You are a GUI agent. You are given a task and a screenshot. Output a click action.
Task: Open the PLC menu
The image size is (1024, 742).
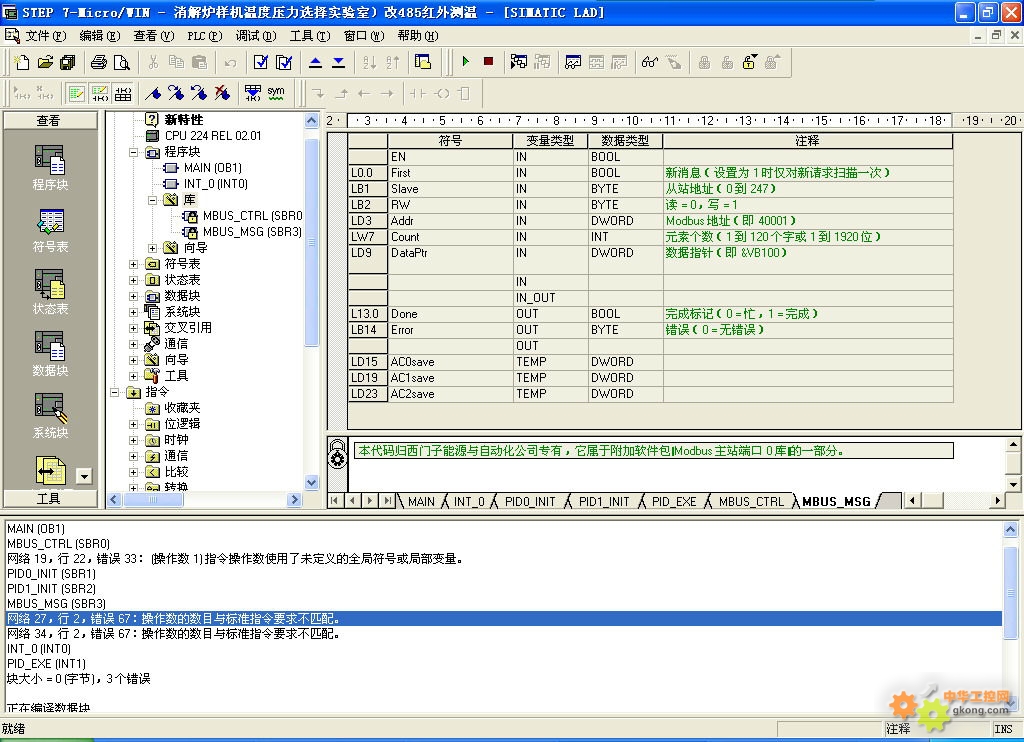coord(204,35)
